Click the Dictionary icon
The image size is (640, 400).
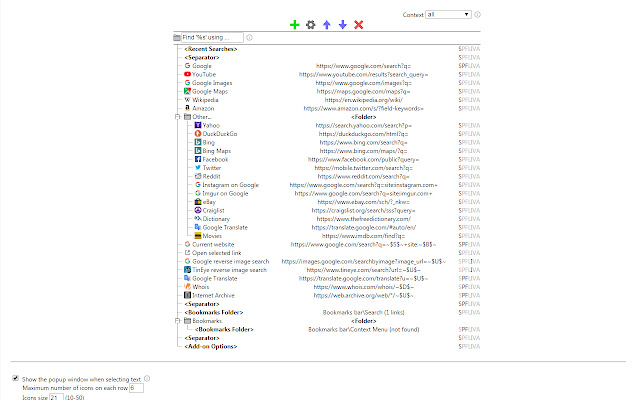click(198, 219)
